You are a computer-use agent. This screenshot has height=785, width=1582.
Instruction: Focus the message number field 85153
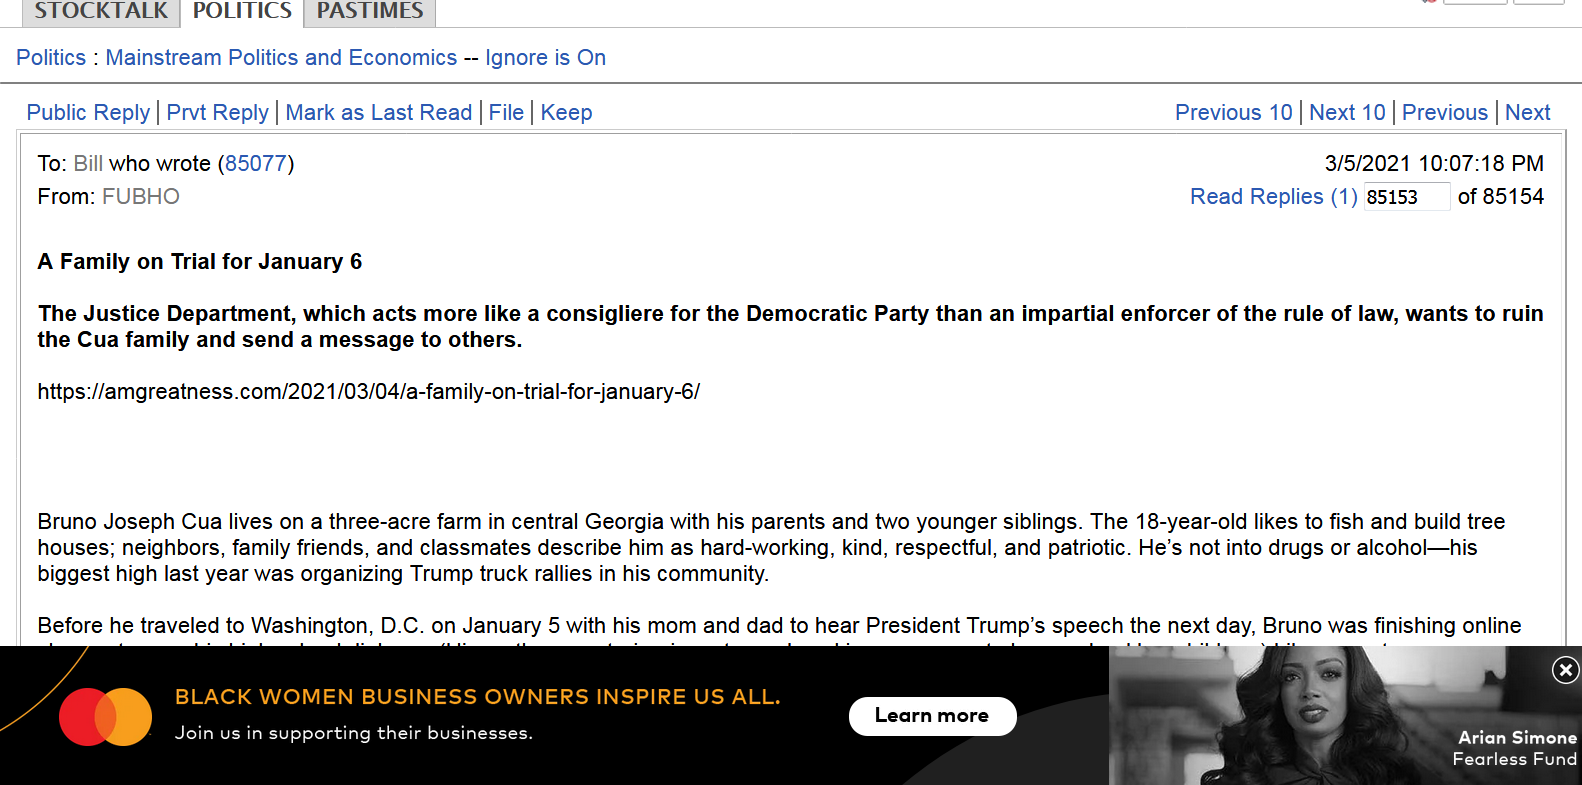[x=1406, y=197]
